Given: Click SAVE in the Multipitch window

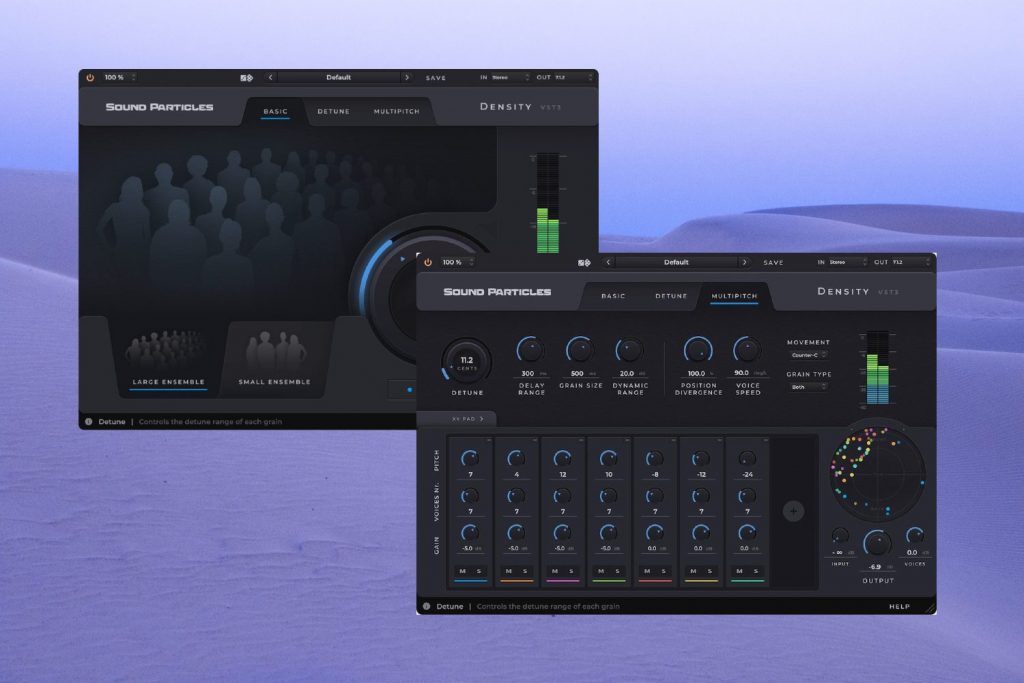Looking at the screenshot, I should click(x=773, y=262).
